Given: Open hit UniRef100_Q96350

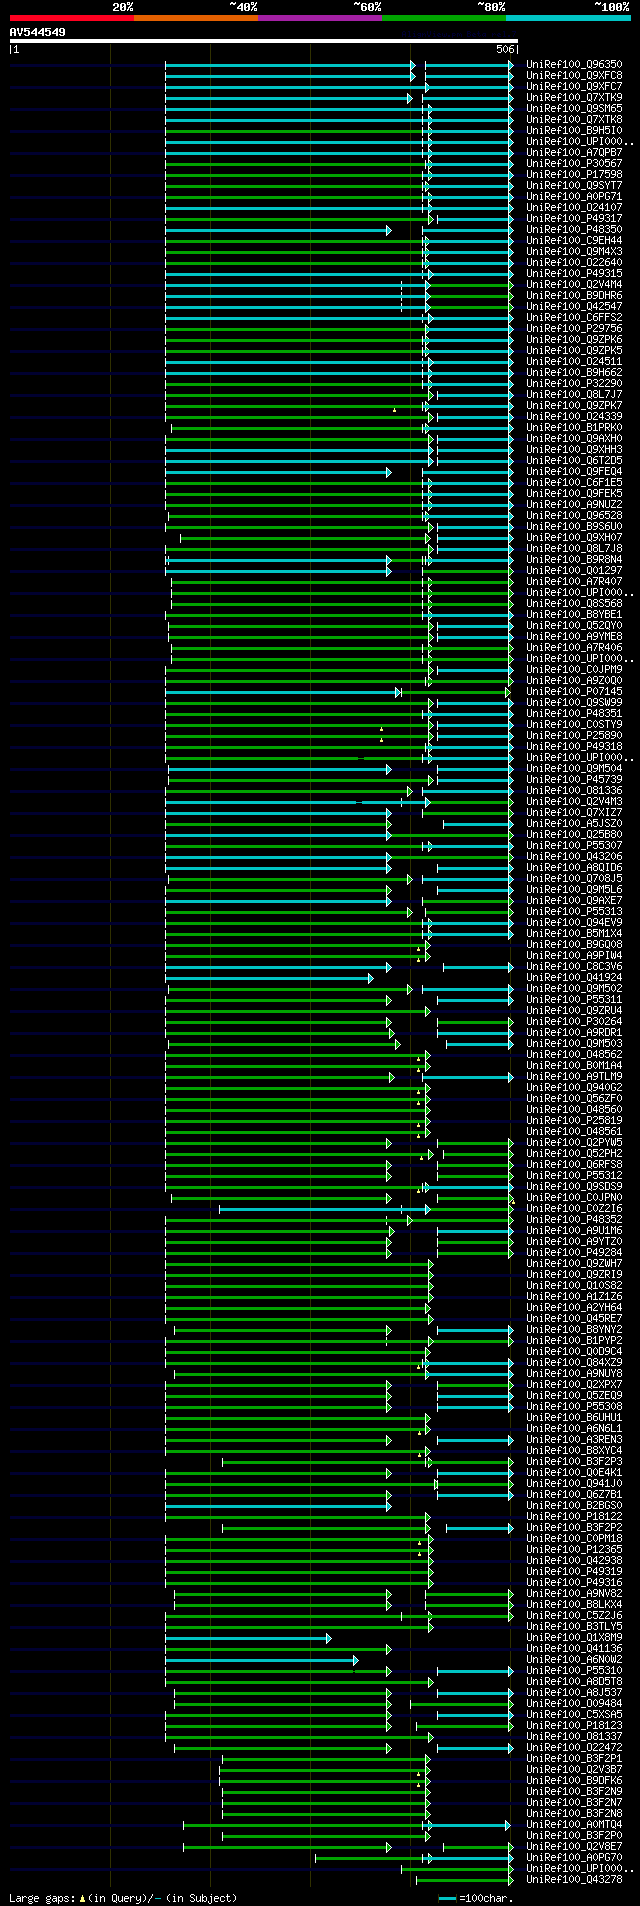Looking at the screenshot, I should coord(574,64).
